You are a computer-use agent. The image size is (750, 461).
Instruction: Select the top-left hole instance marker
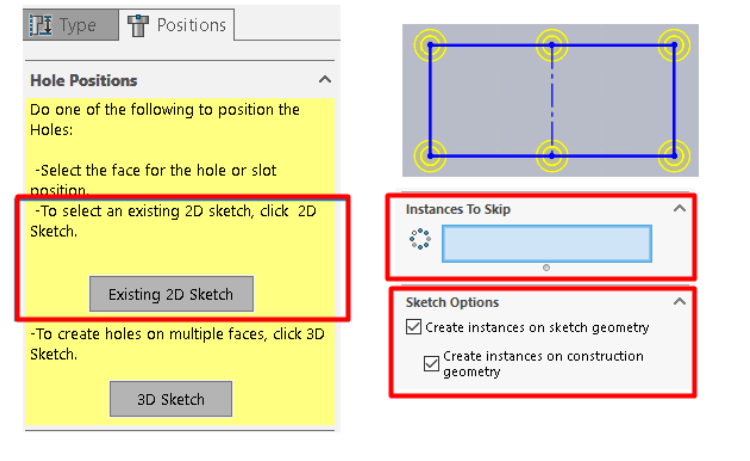point(430,44)
